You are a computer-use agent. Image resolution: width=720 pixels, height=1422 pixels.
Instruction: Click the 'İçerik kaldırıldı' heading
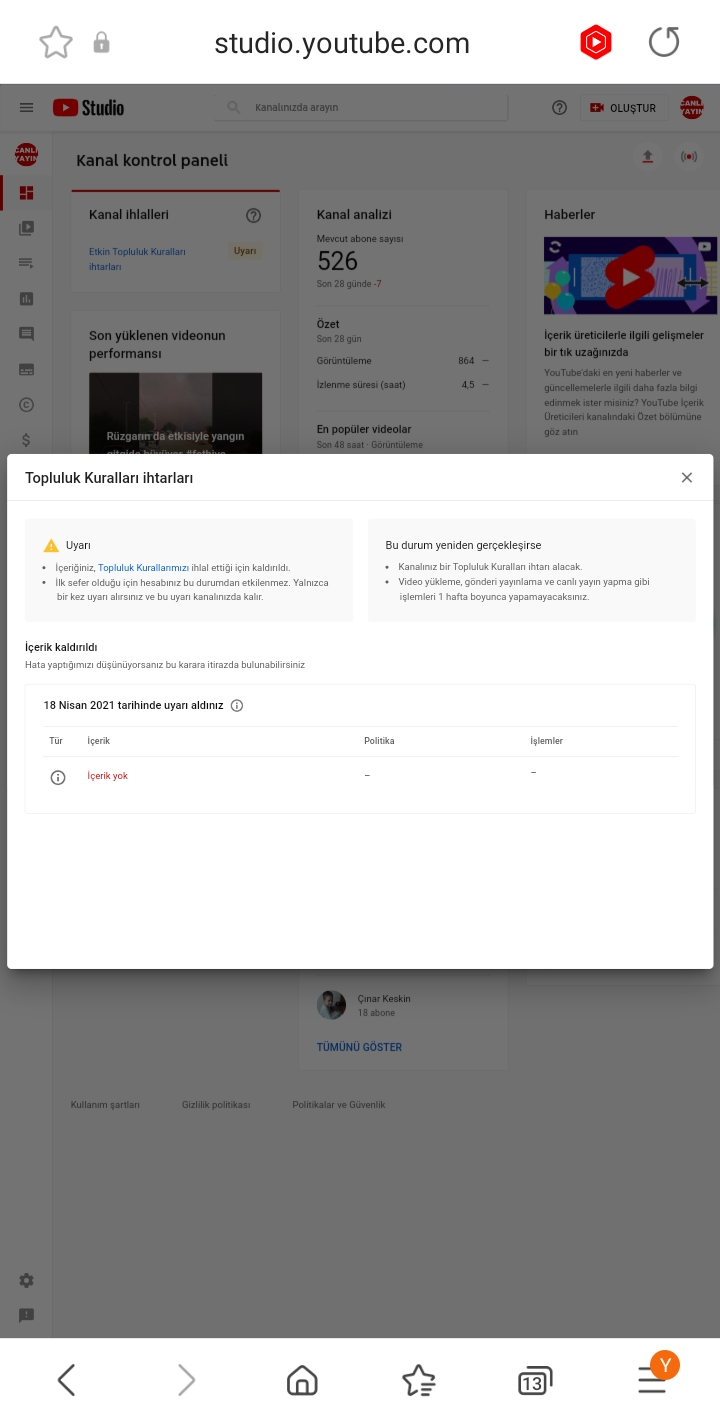point(61,647)
